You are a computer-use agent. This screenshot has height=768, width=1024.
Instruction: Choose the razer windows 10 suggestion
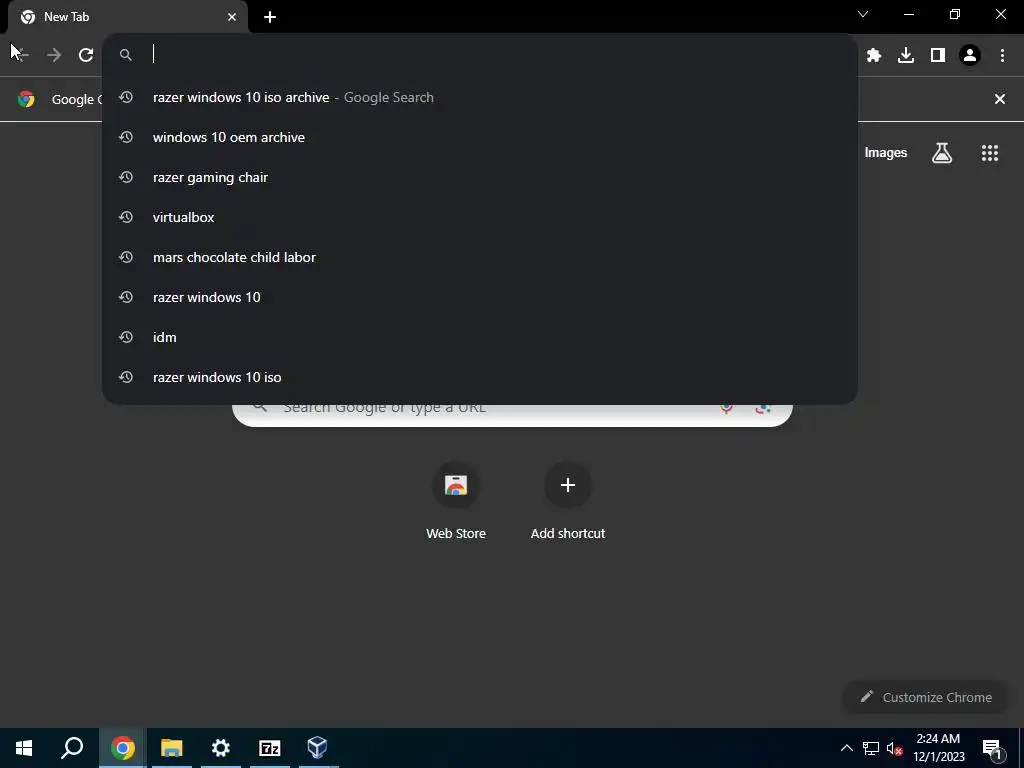tap(479, 297)
